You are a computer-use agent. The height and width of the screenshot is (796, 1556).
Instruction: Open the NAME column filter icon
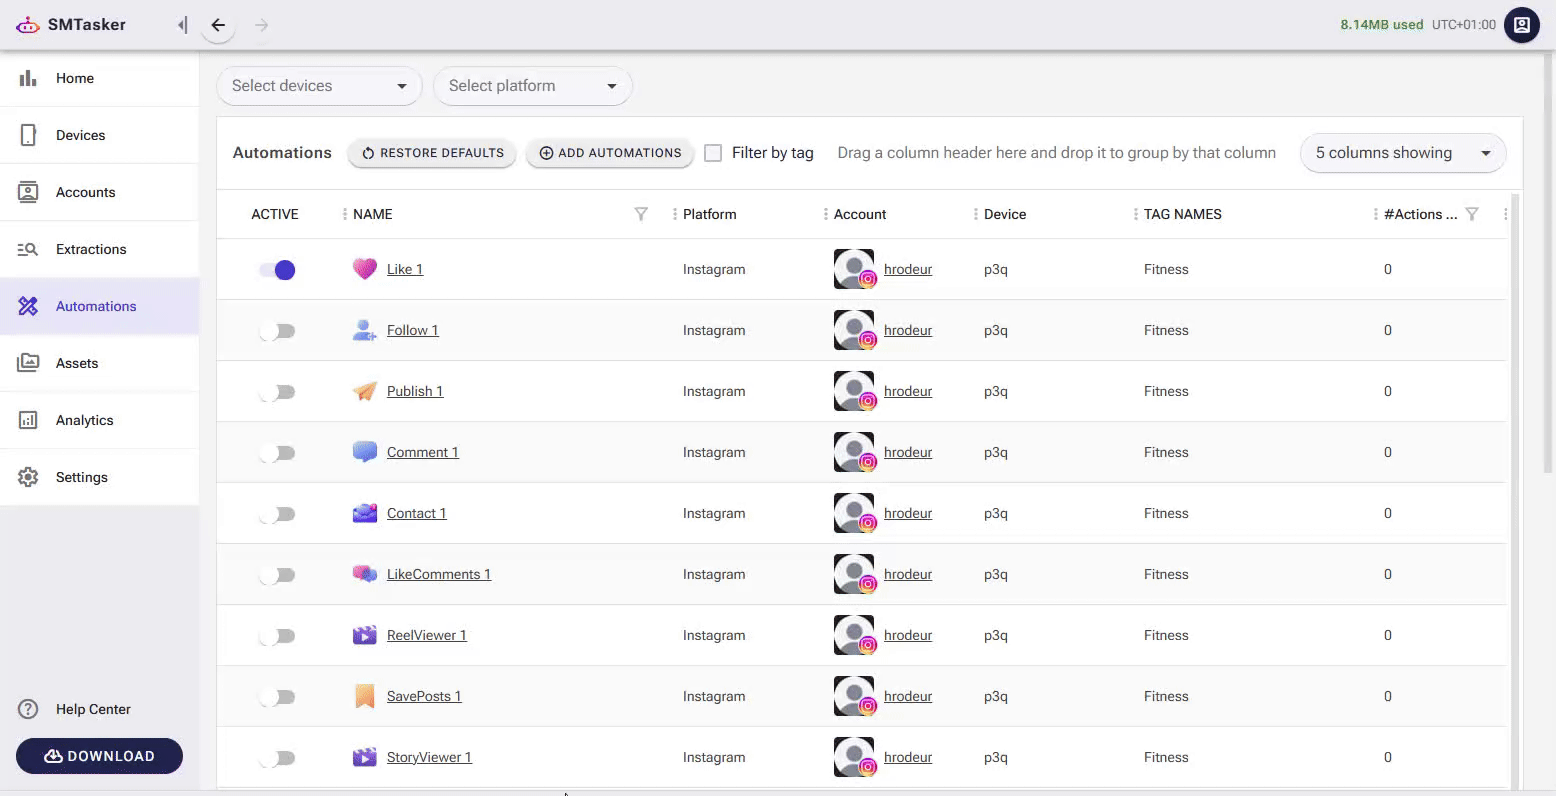(641, 214)
